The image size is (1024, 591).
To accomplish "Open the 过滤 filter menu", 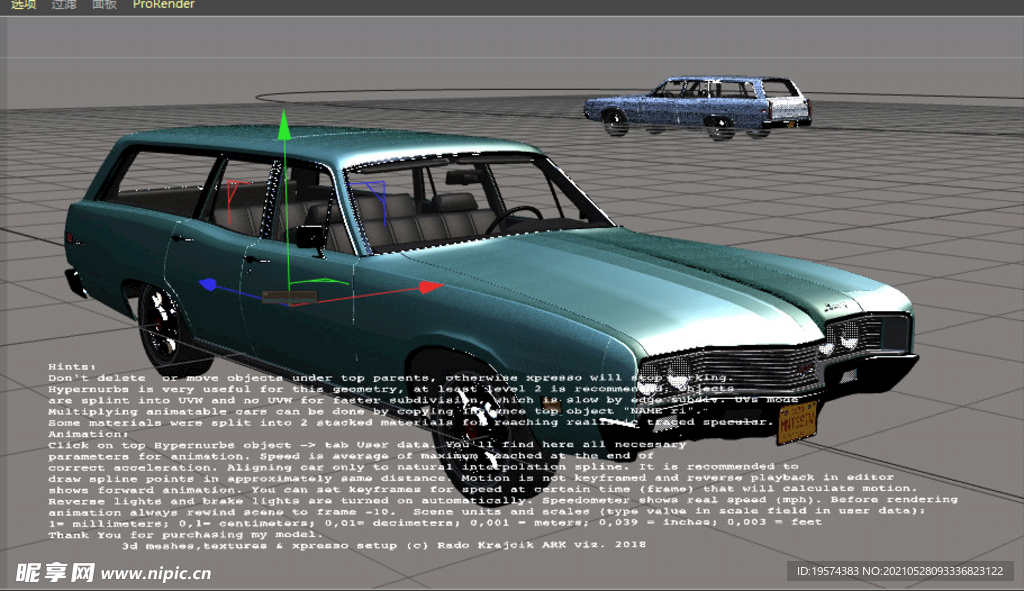I will pos(63,5).
